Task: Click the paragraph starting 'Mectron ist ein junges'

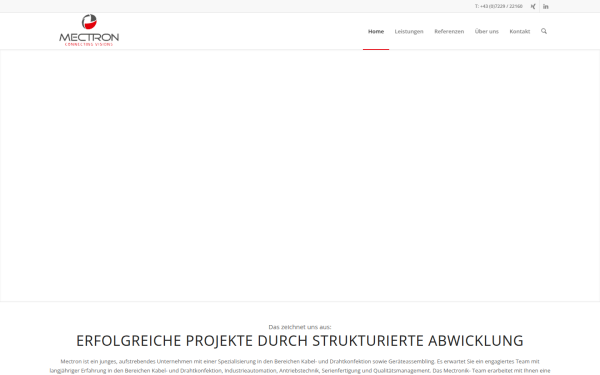Action: pos(300,366)
